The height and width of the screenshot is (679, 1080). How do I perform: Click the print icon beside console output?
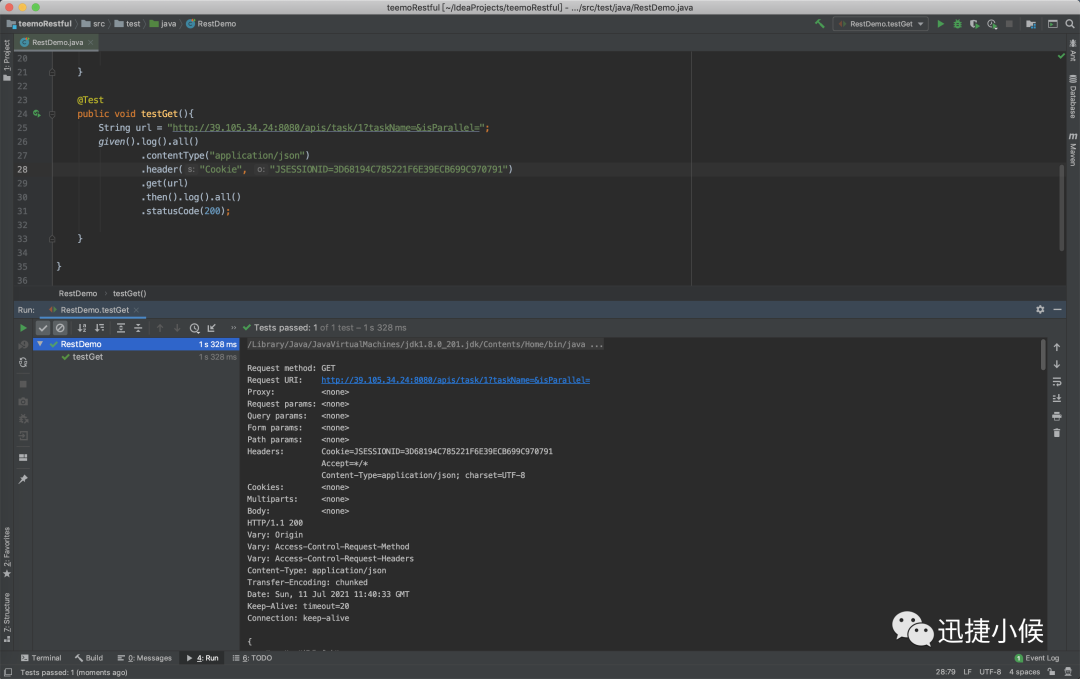point(1056,416)
